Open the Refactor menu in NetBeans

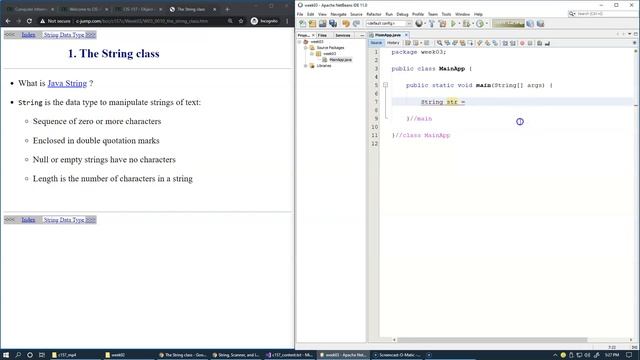[x=373, y=14]
